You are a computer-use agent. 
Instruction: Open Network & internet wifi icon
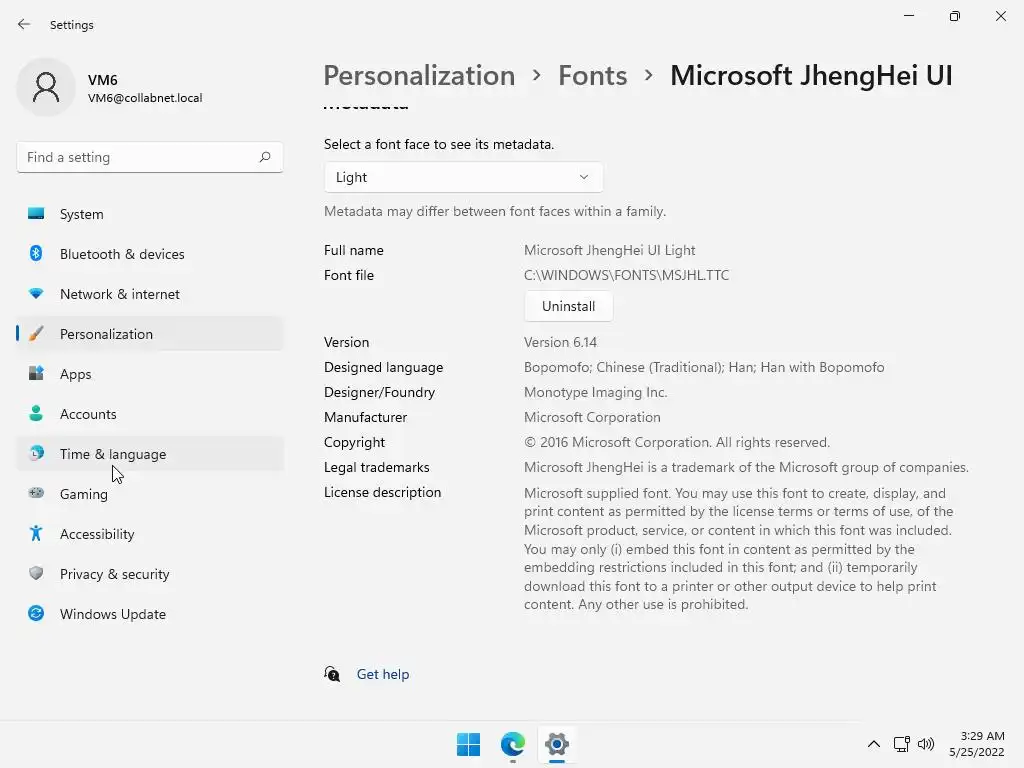[36, 294]
